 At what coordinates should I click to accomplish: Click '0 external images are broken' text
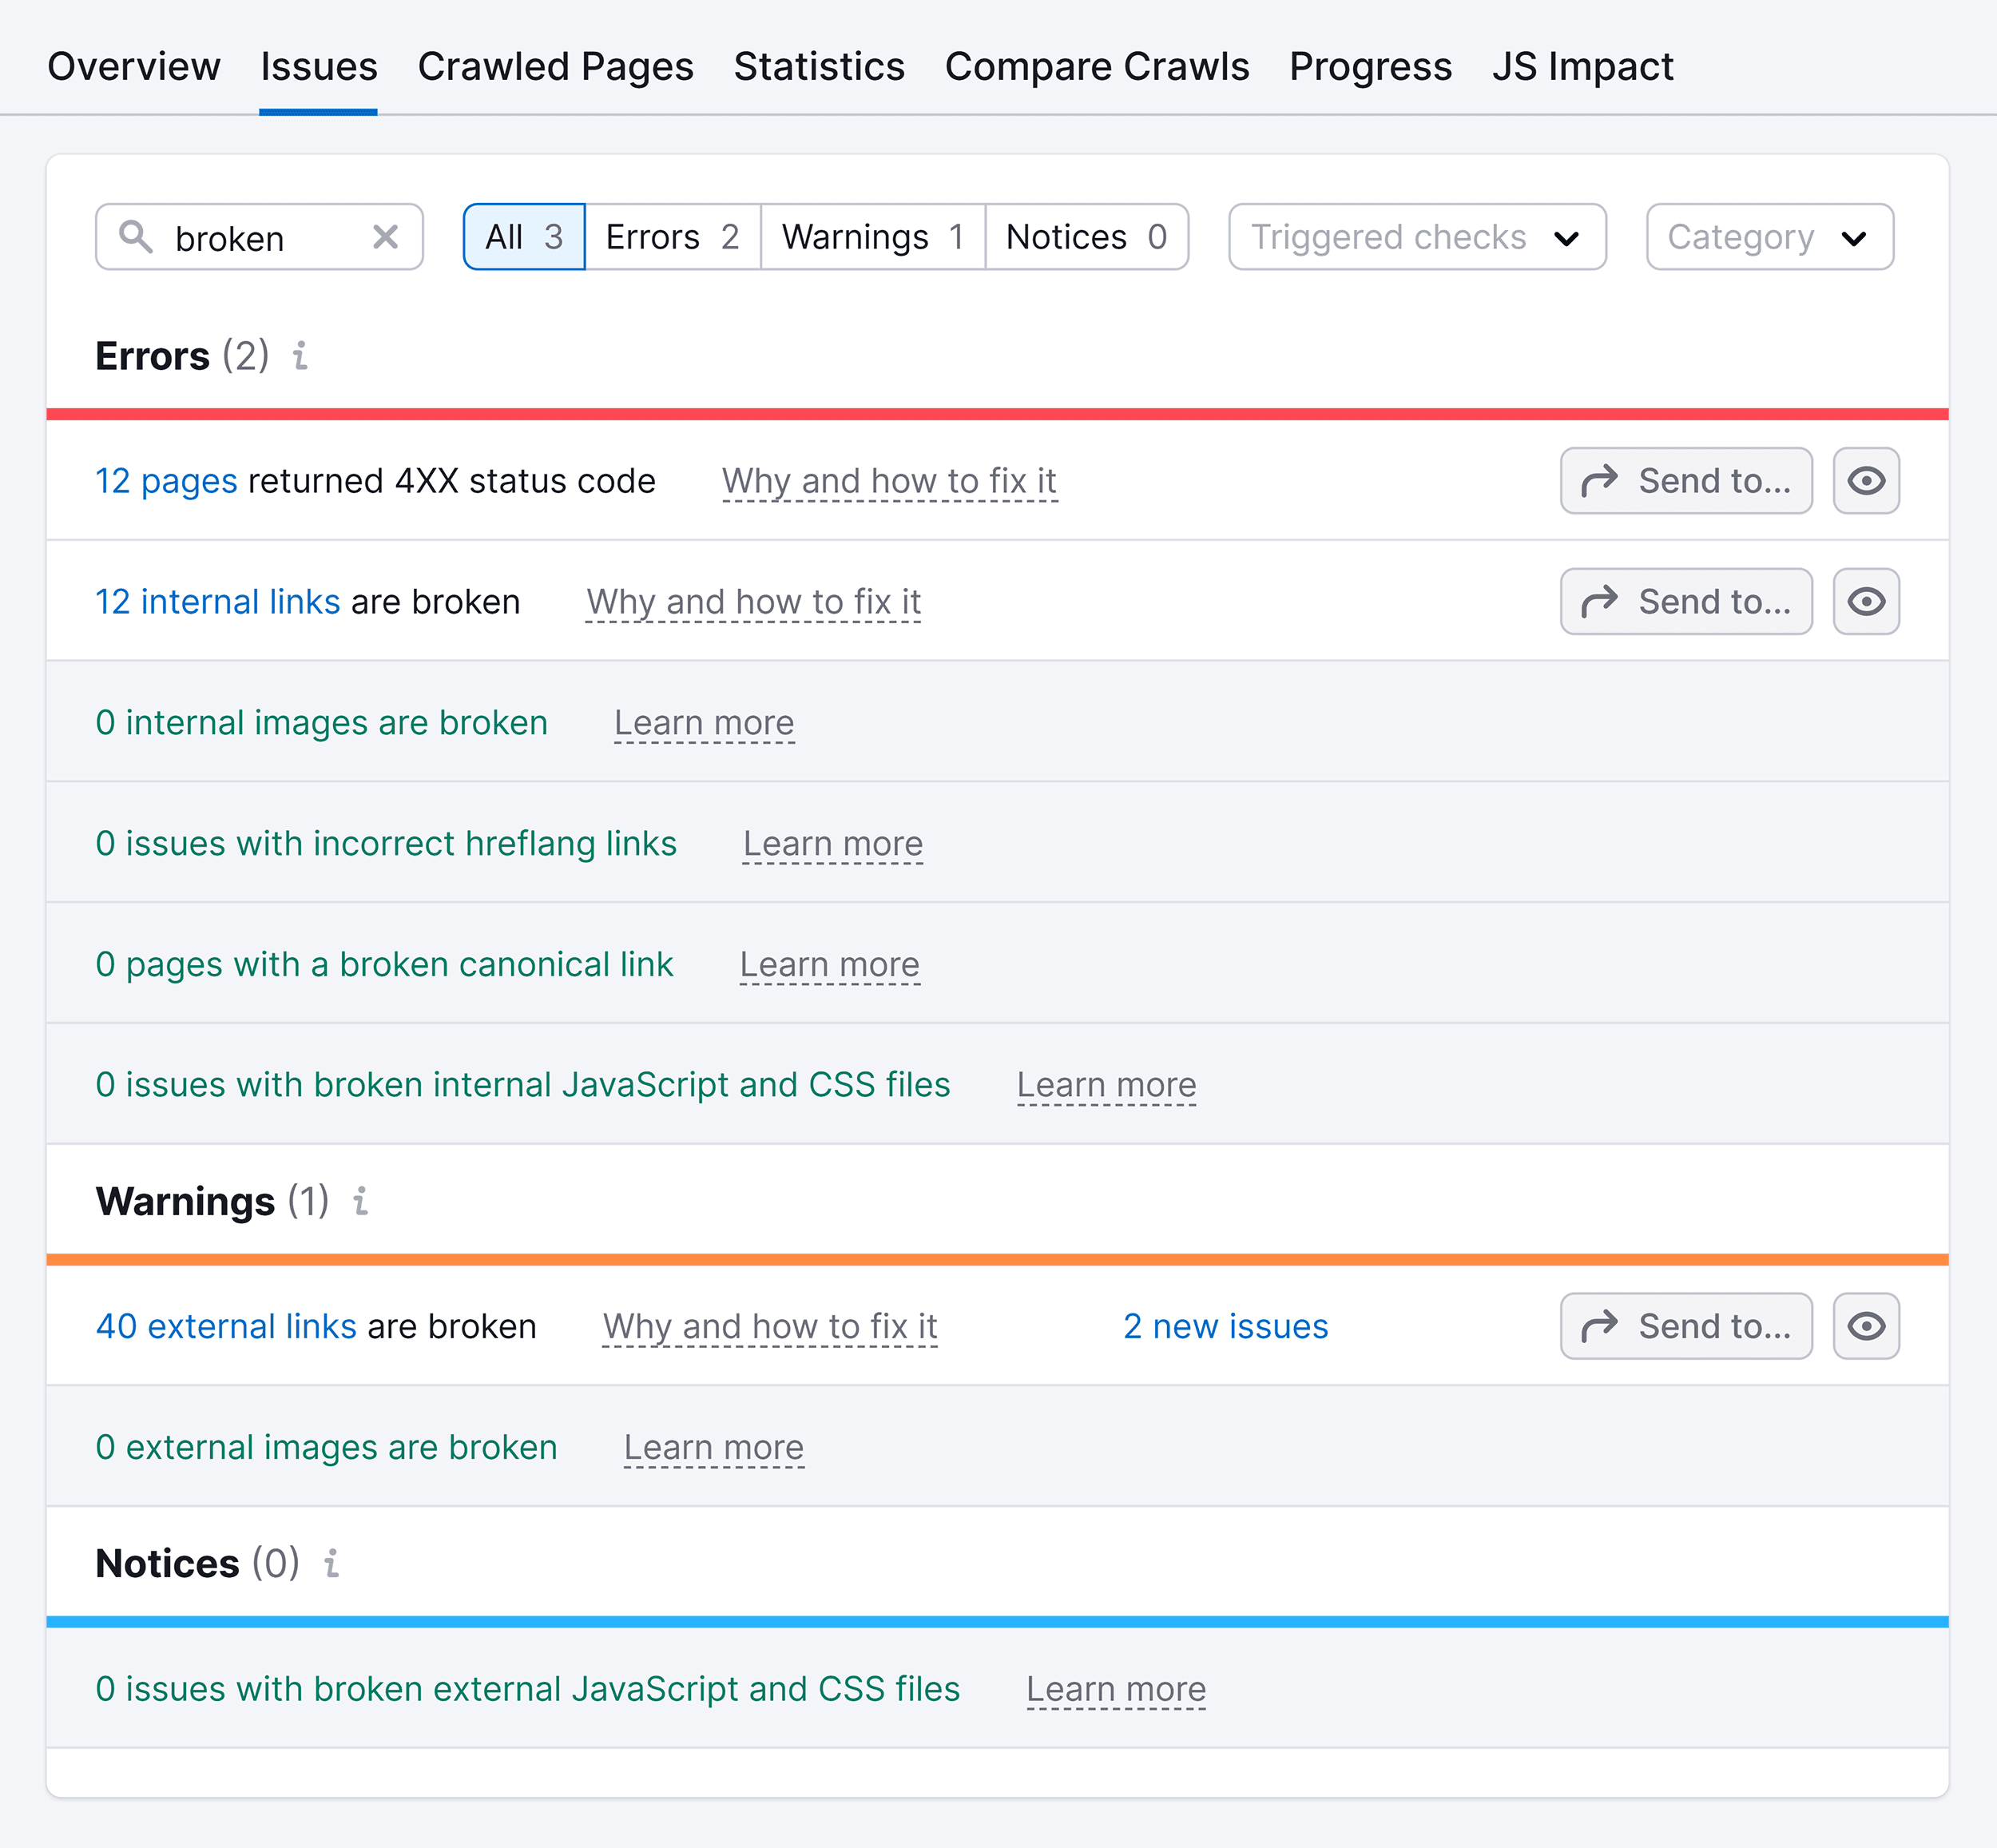327,1447
